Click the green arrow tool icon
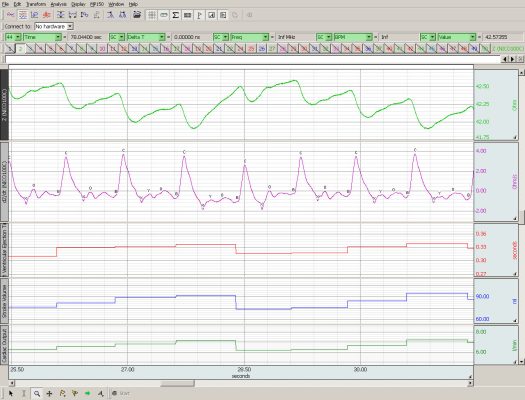Screen dimensions: 525x400 click(88, 393)
